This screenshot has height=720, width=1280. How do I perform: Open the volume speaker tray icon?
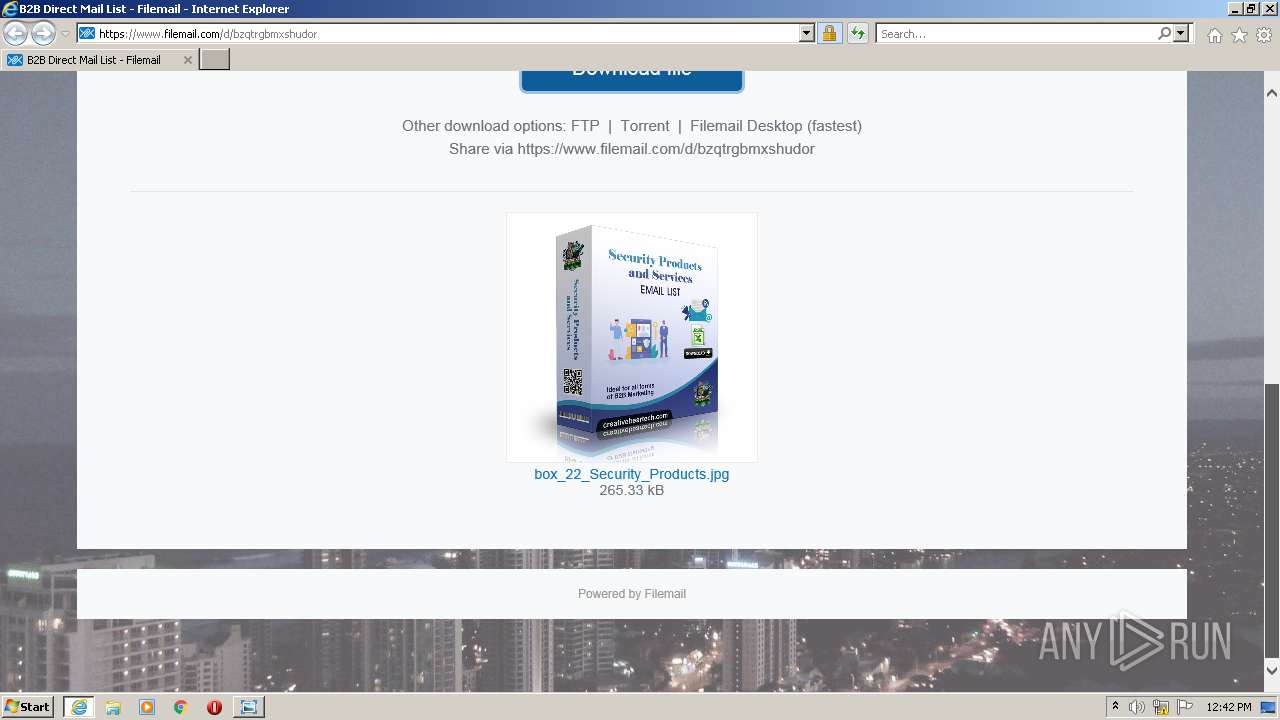click(x=1137, y=707)
